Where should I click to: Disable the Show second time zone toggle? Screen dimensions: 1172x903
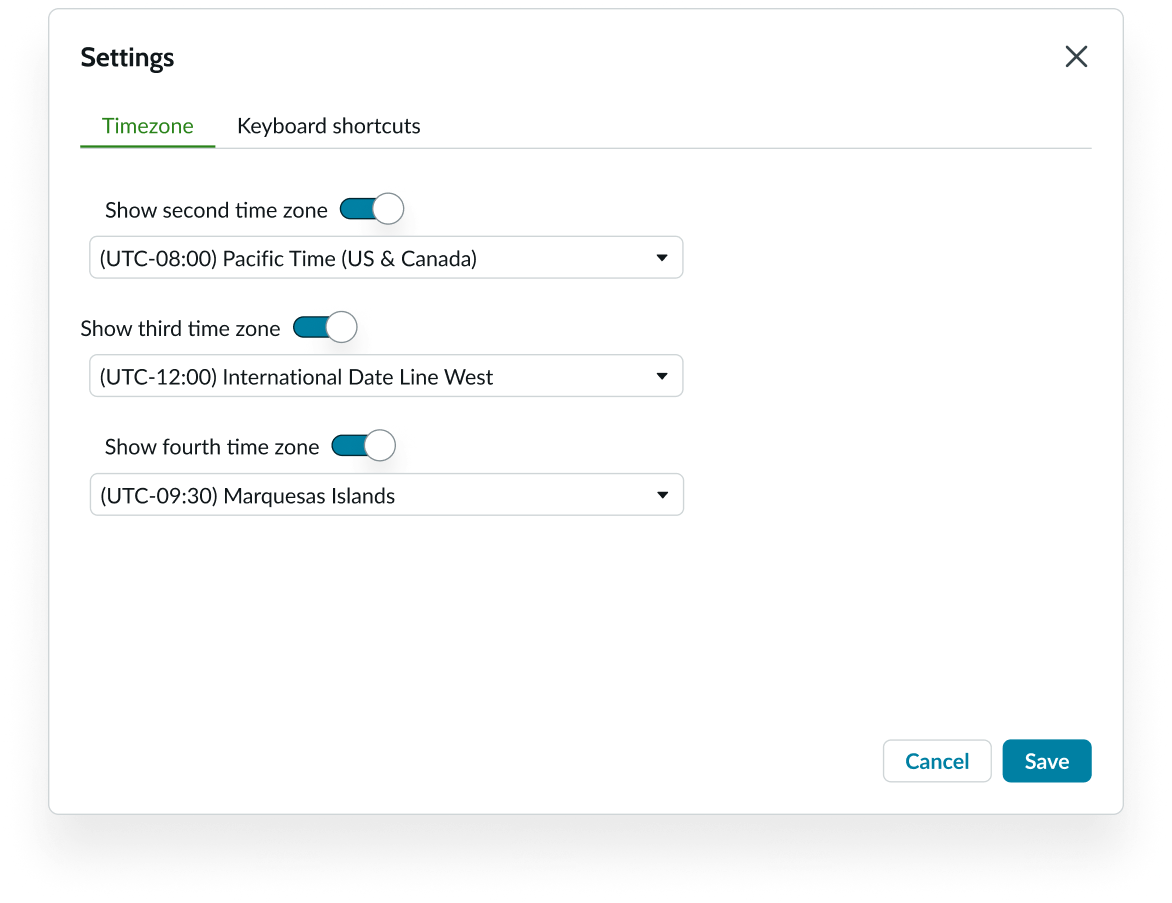(x=370, y=208)
